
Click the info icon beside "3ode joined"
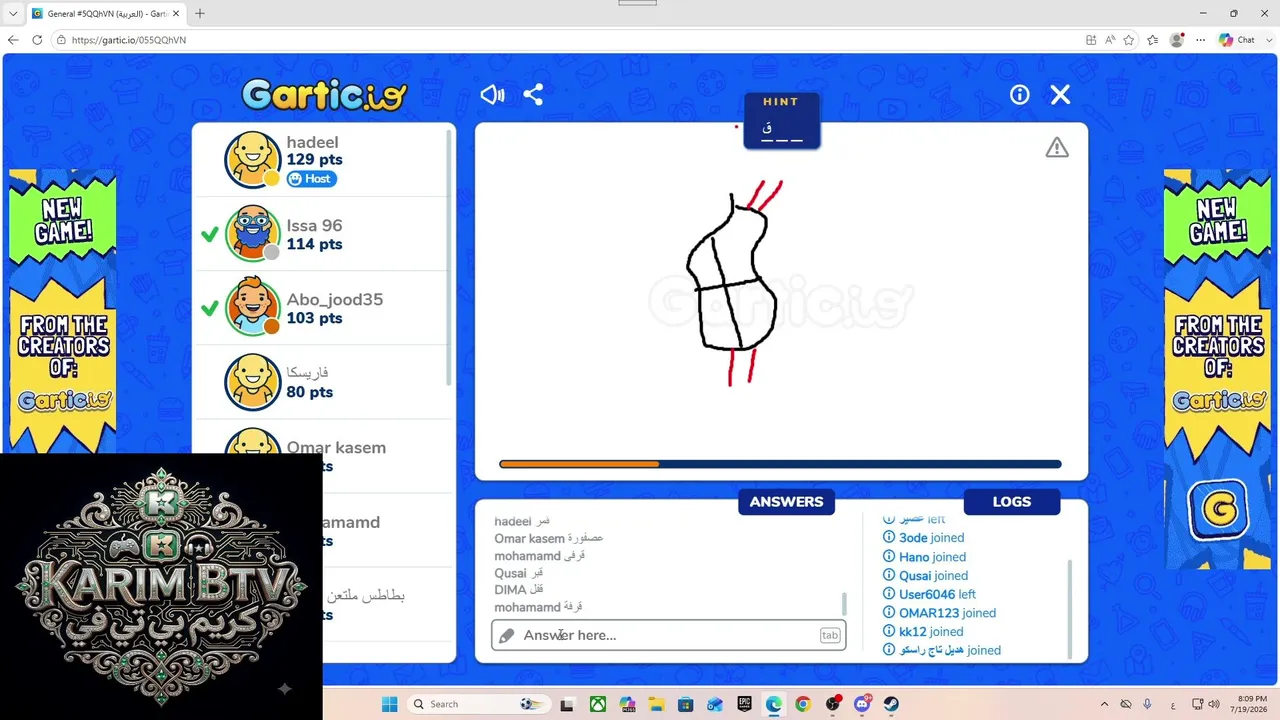click(889, 538)
